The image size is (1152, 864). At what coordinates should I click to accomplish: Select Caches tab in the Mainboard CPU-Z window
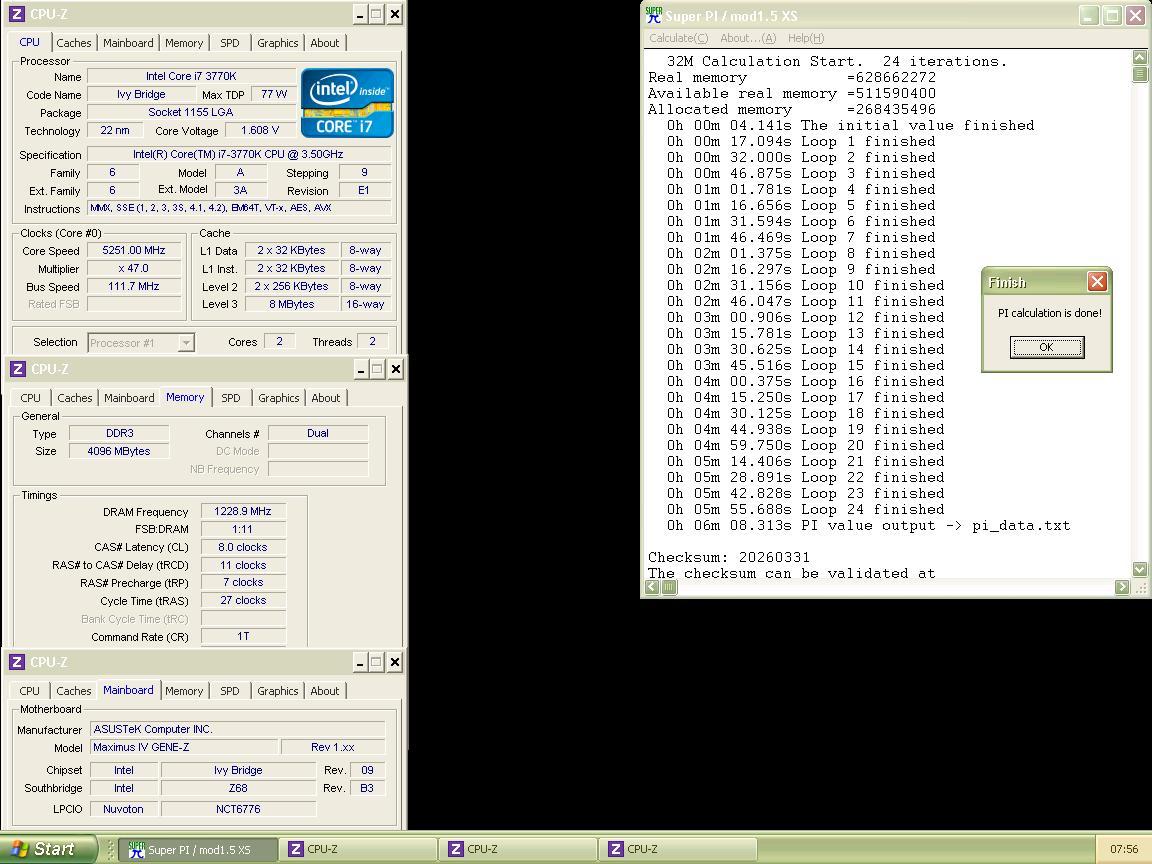(x=73, y=691)
